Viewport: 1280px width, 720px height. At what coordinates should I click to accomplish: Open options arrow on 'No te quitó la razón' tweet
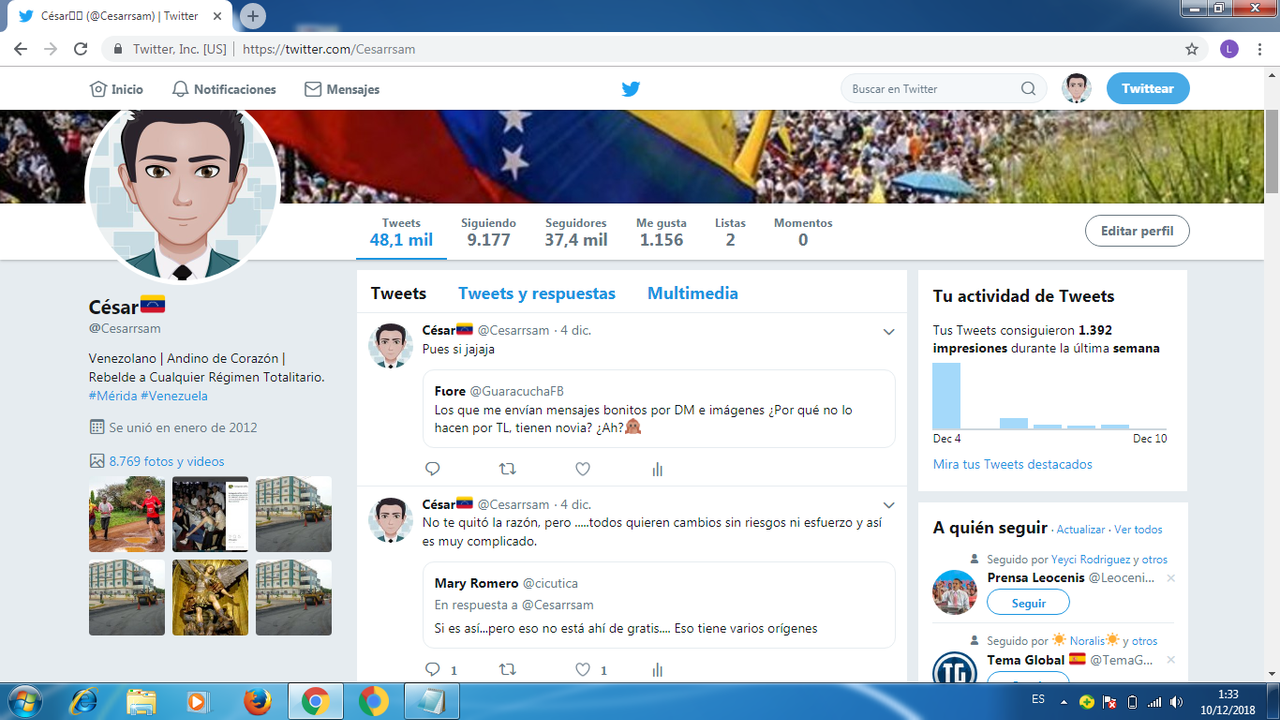click(888, 506)
